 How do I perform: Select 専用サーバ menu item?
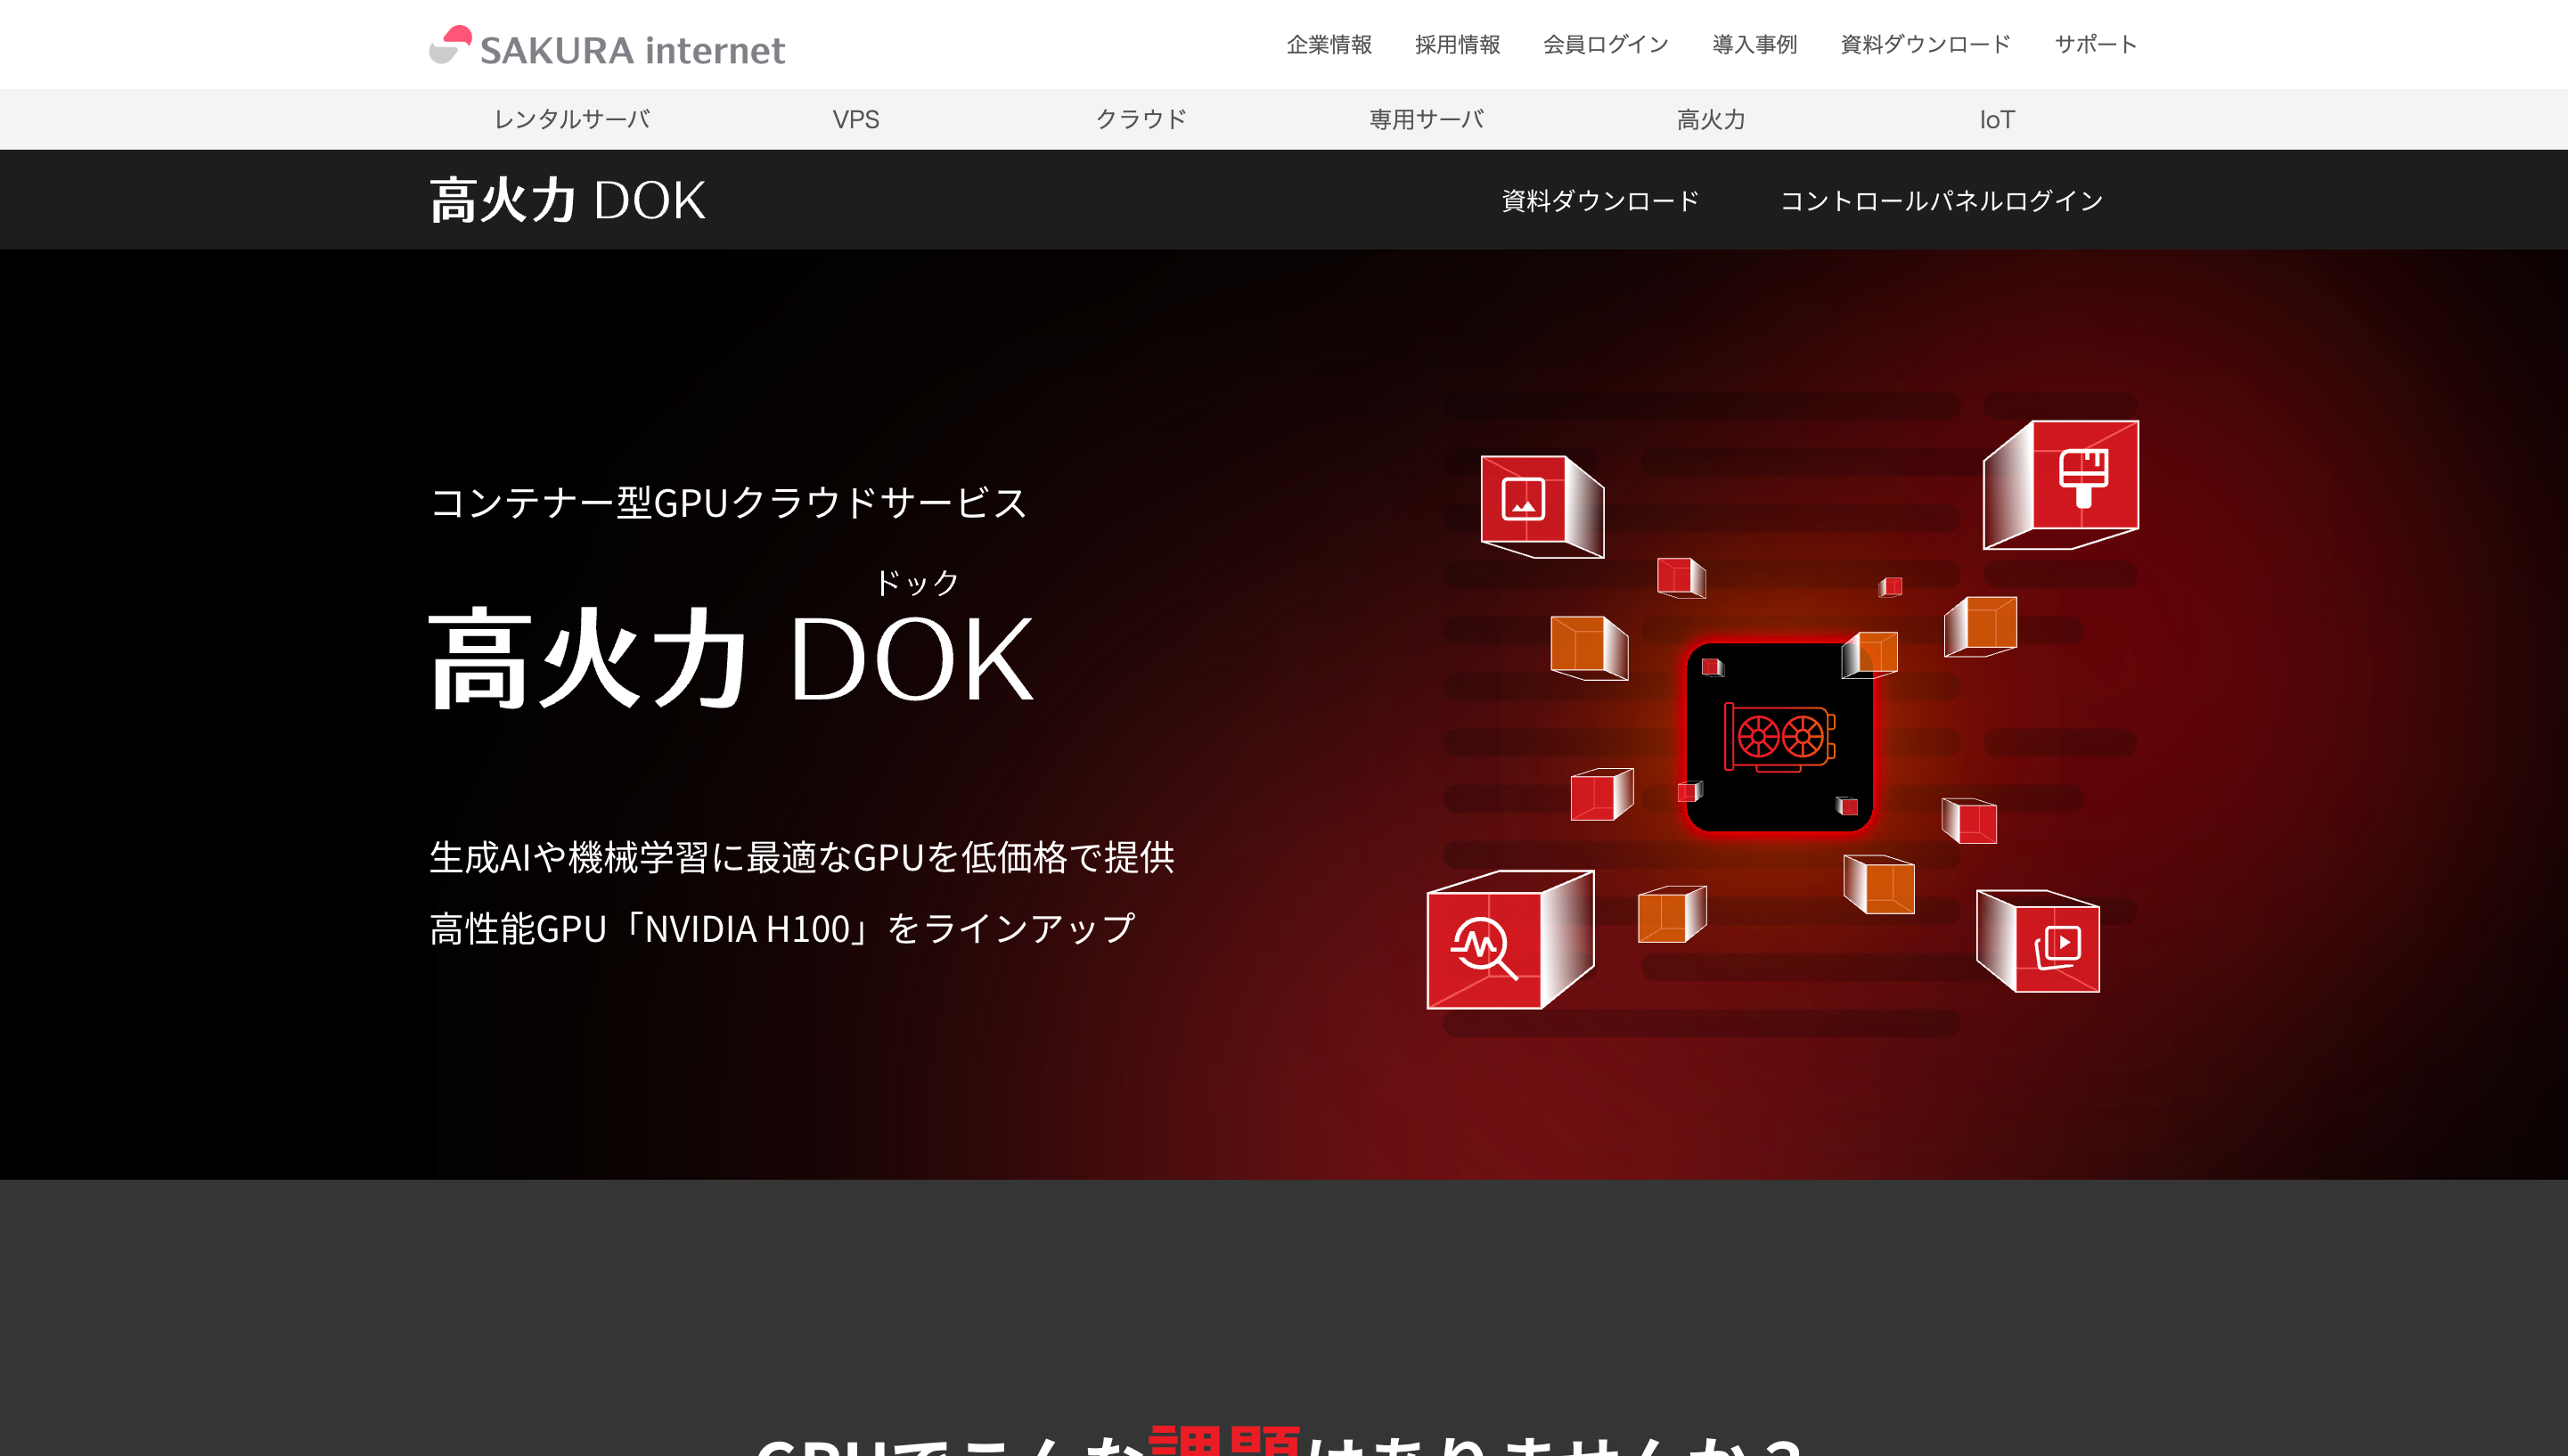pos(1426,119)
